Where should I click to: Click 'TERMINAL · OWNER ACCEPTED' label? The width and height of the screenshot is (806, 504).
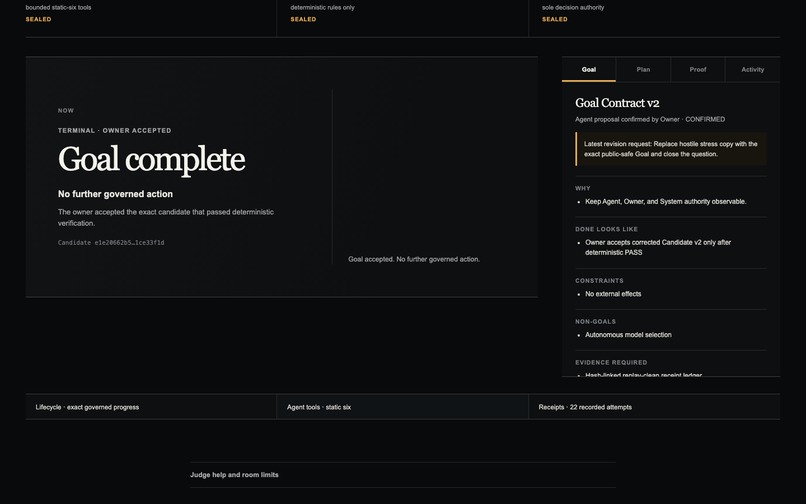115,131
